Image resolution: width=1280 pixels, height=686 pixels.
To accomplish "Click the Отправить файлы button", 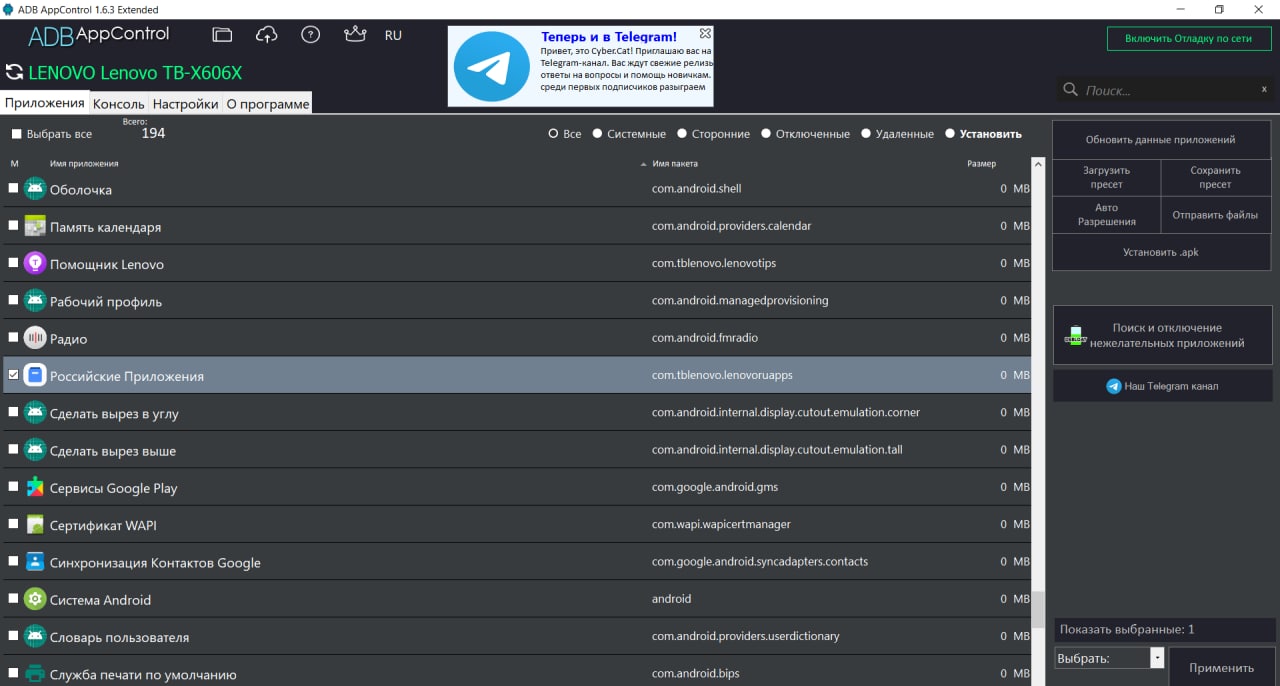I will 1215,215.
